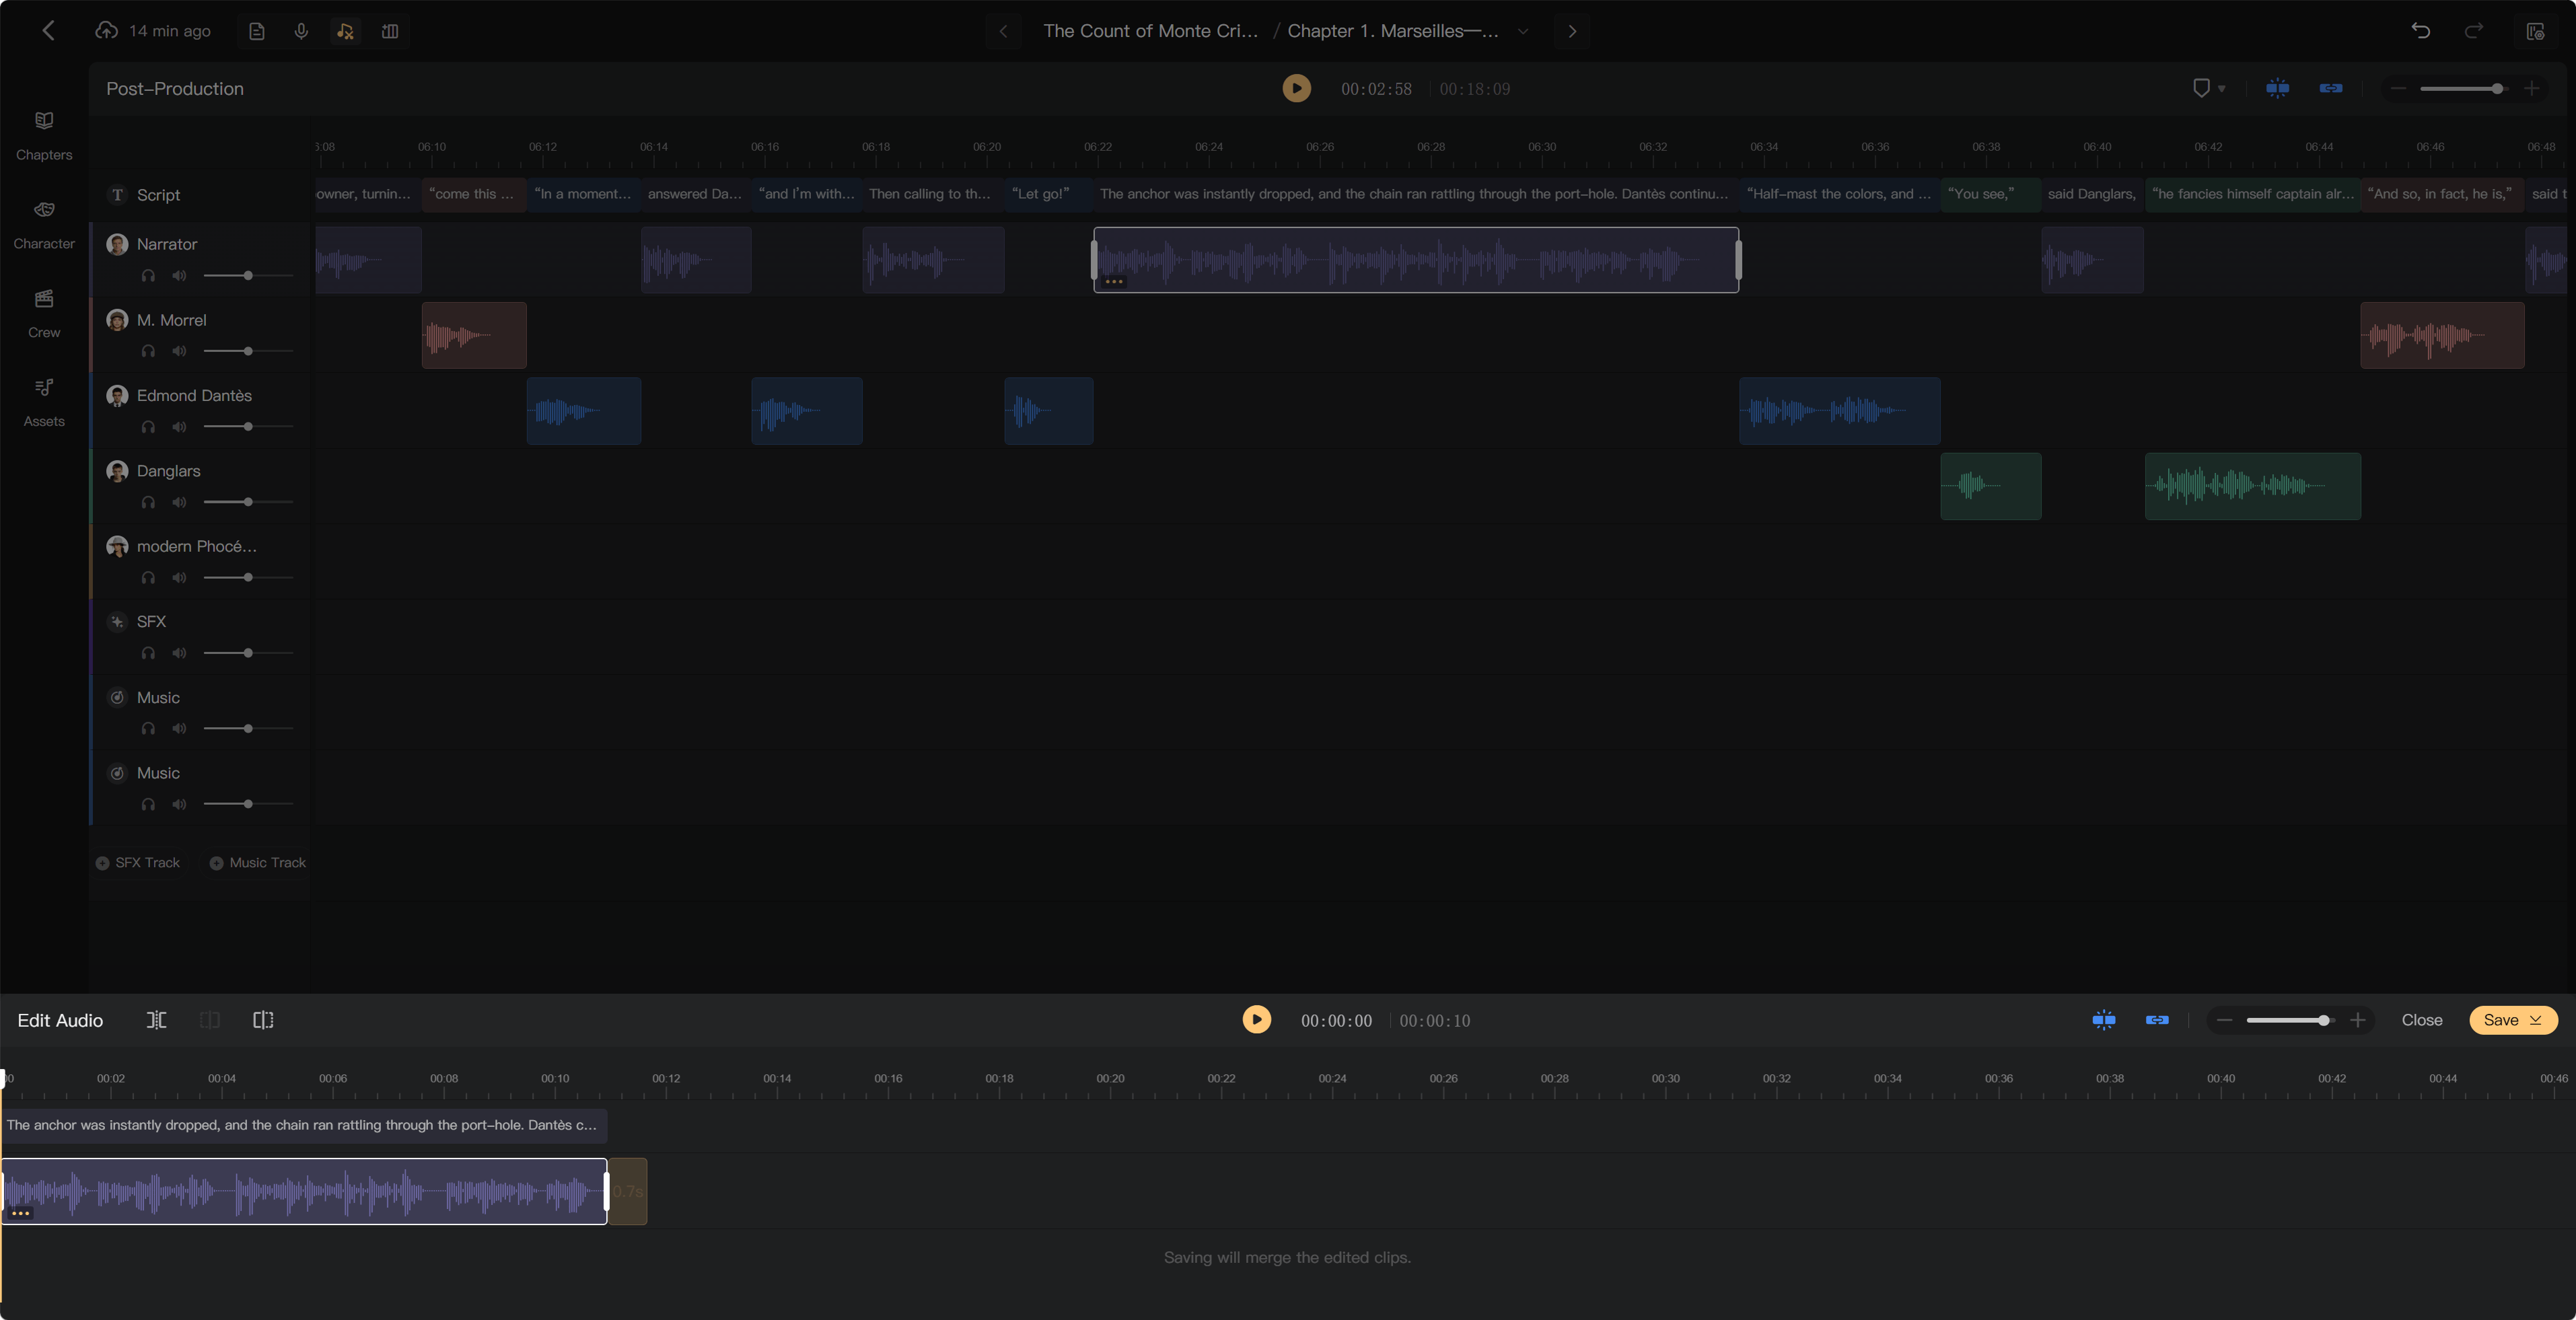Adjust the Post-Production zoom slider
The width and height of the screenshot is (2576, 1320).
(2464, 89)
